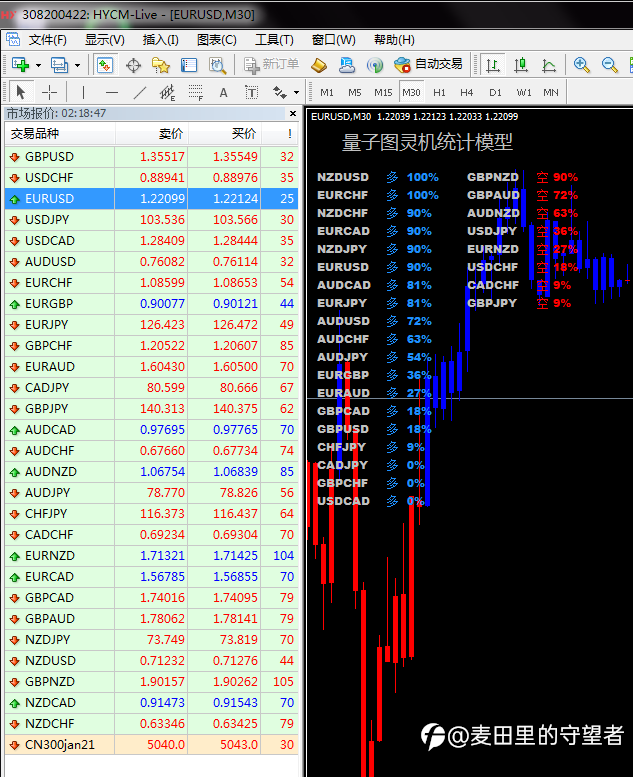
Task: Click the zoom in magnifier icon
Action: (x=581, y=65)
